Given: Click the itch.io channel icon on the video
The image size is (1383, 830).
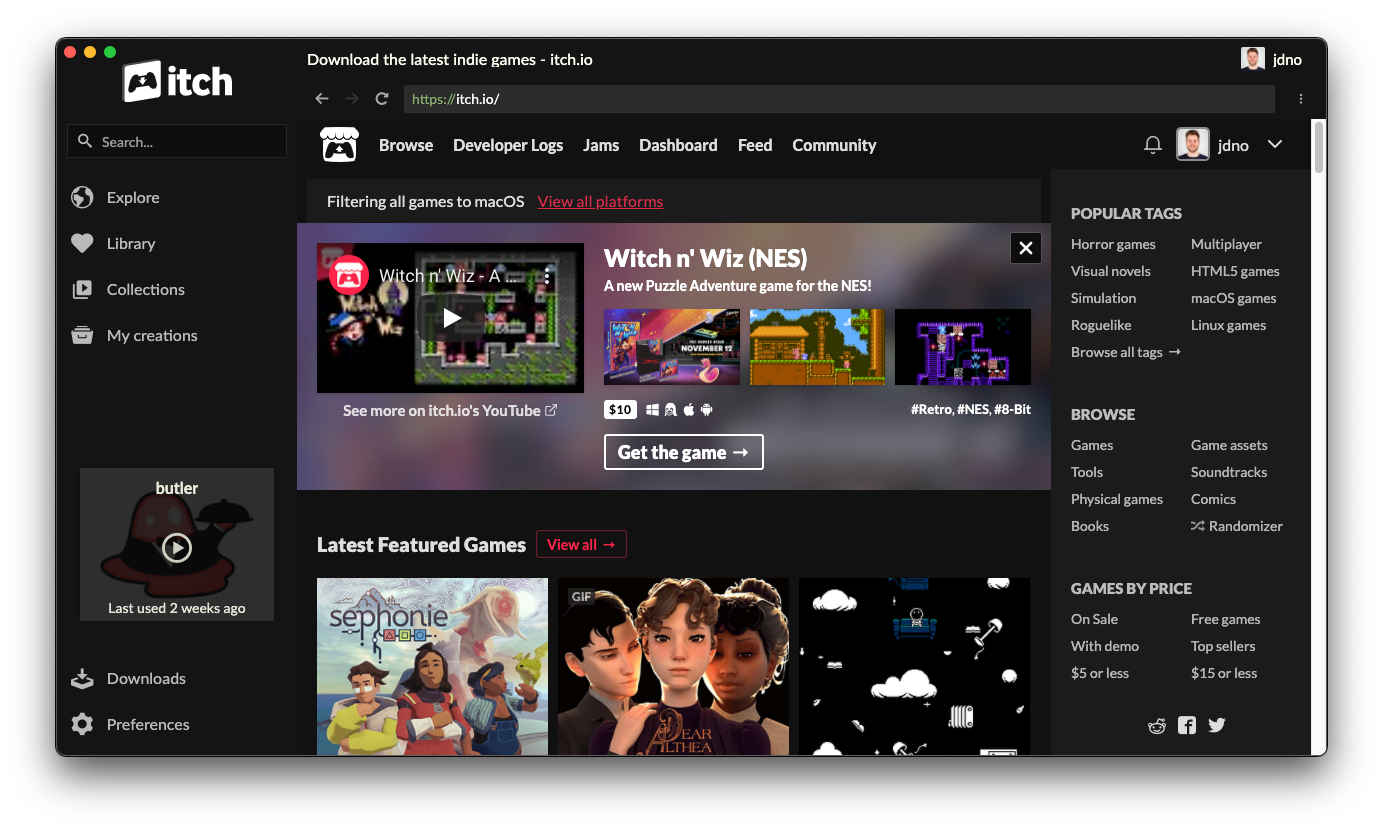Looking at the screenshot, I should (x=349, y=276).
